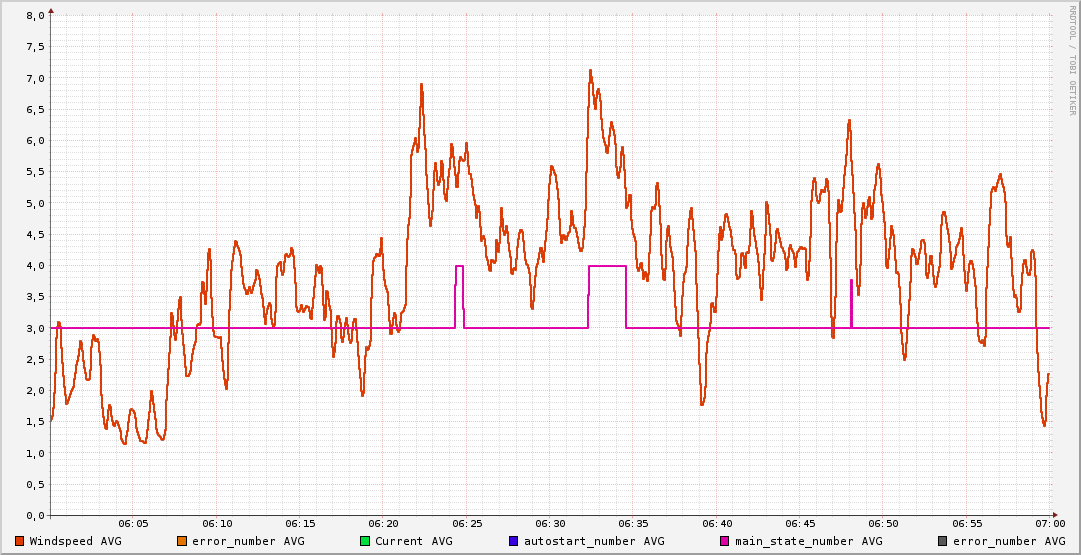This screenshot has width=1081, height=555.
Task: Select the 3,0 y-axis value label
Action: (x=34, y=328)
